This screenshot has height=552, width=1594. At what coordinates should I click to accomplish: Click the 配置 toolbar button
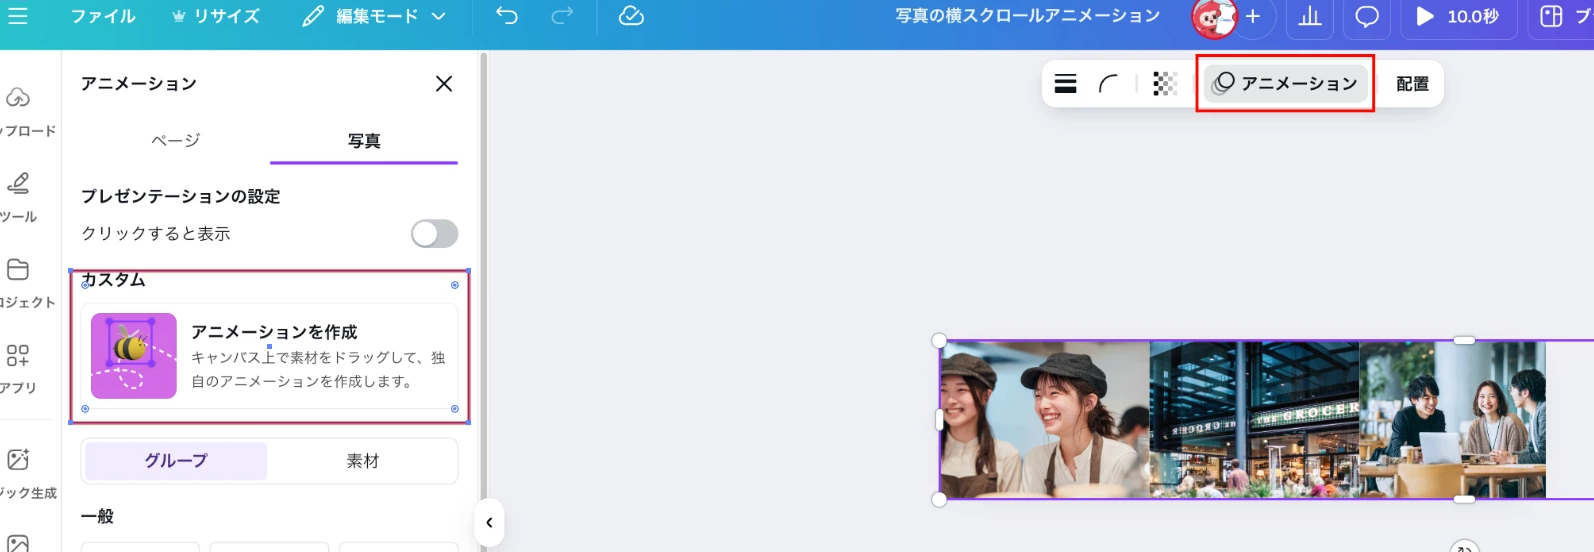[x=1412, y=84]
